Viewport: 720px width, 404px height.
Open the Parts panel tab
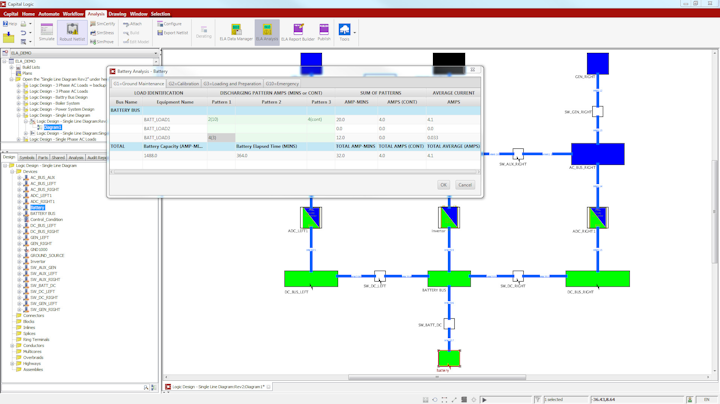43,157
